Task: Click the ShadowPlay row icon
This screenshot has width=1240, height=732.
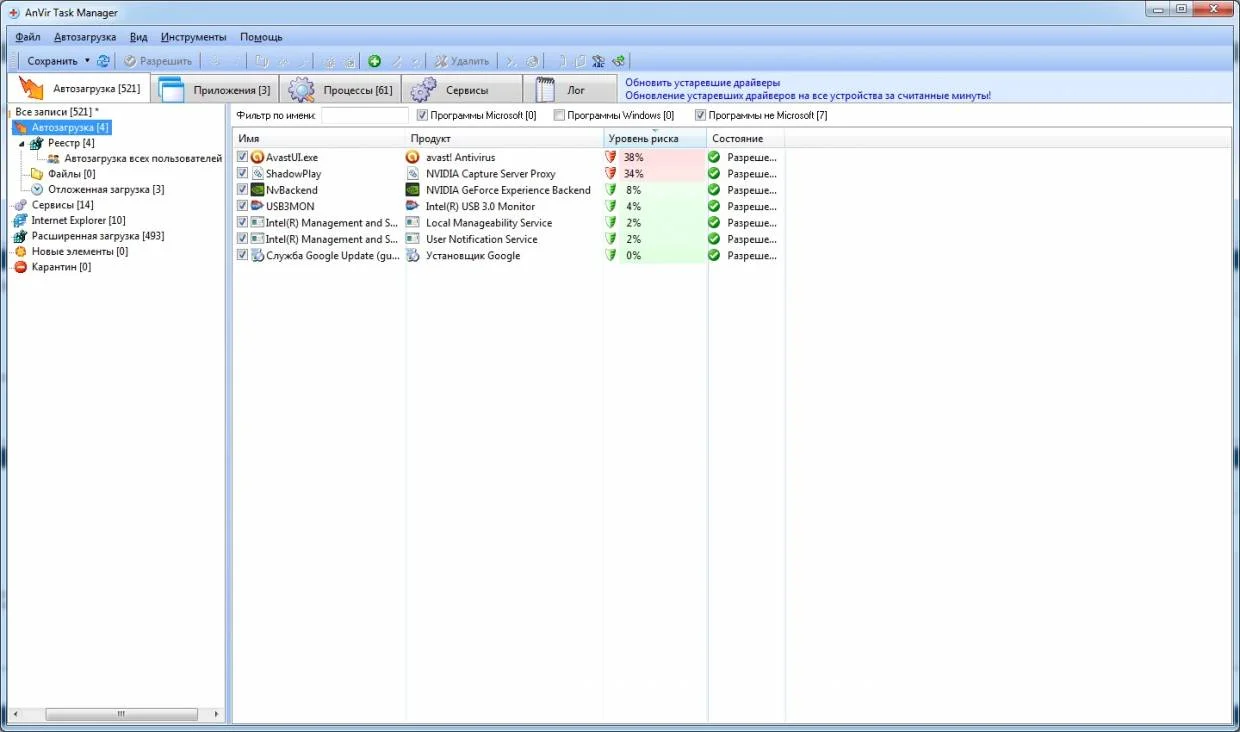Action: click(x=257, y=174)
